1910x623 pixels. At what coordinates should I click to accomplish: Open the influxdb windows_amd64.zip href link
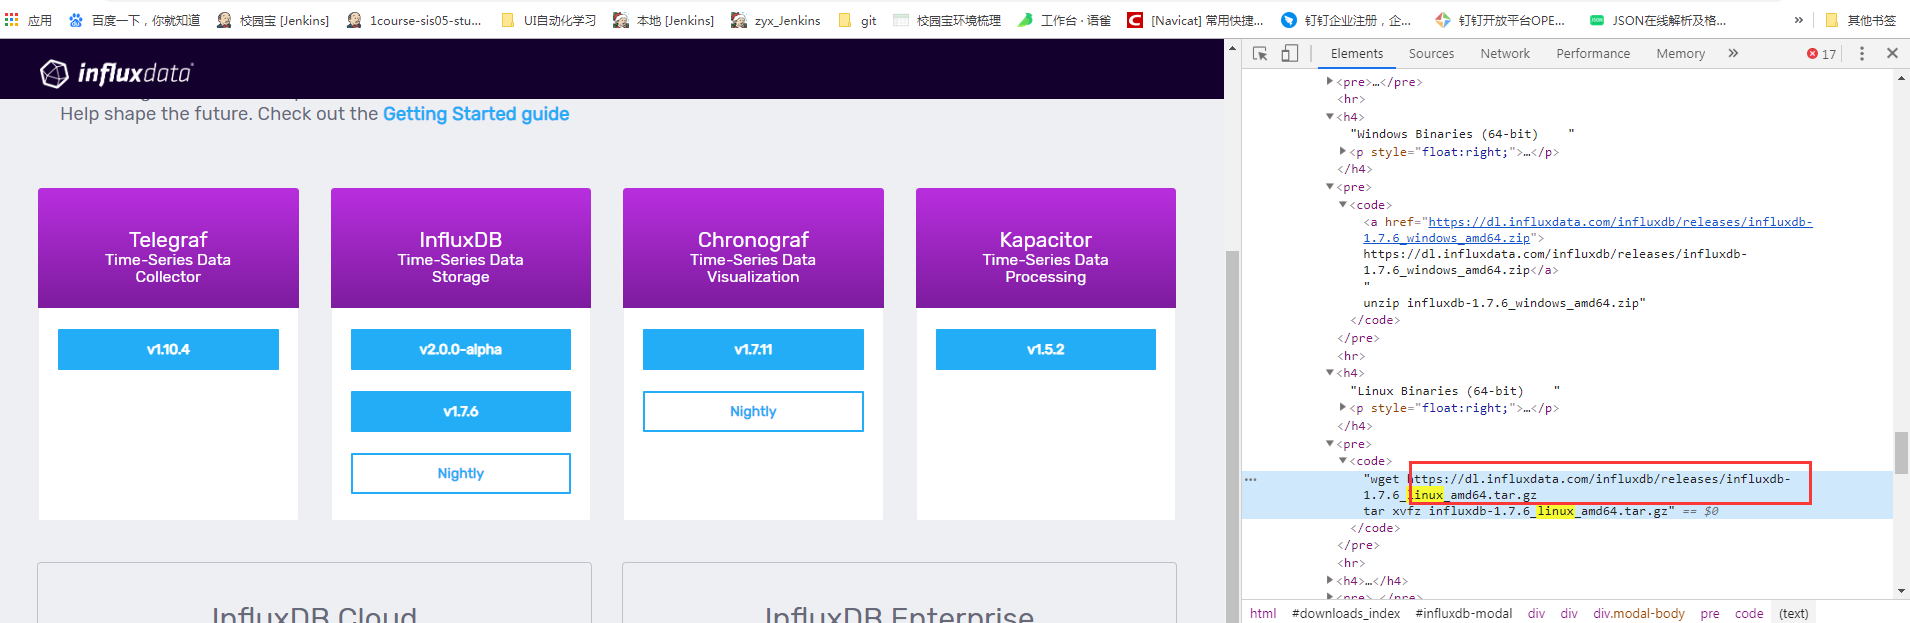click(1588, 230)
